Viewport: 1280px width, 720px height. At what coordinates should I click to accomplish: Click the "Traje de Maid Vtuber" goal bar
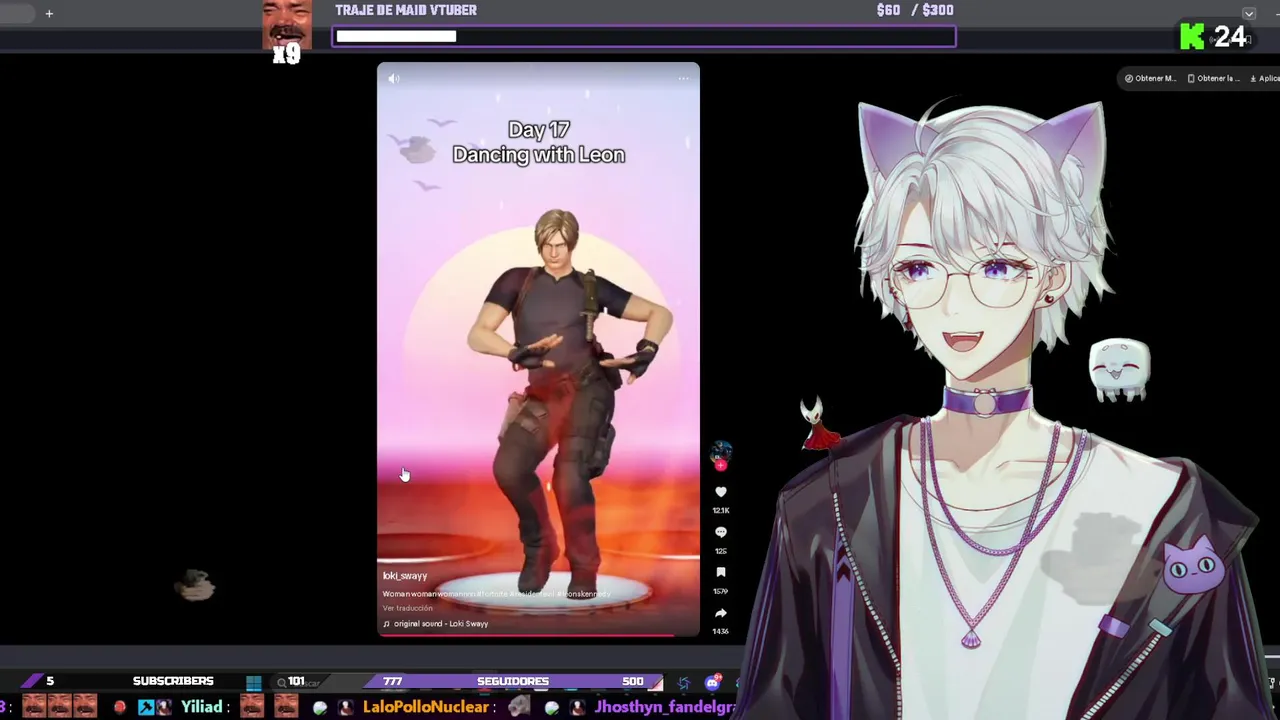644,37
